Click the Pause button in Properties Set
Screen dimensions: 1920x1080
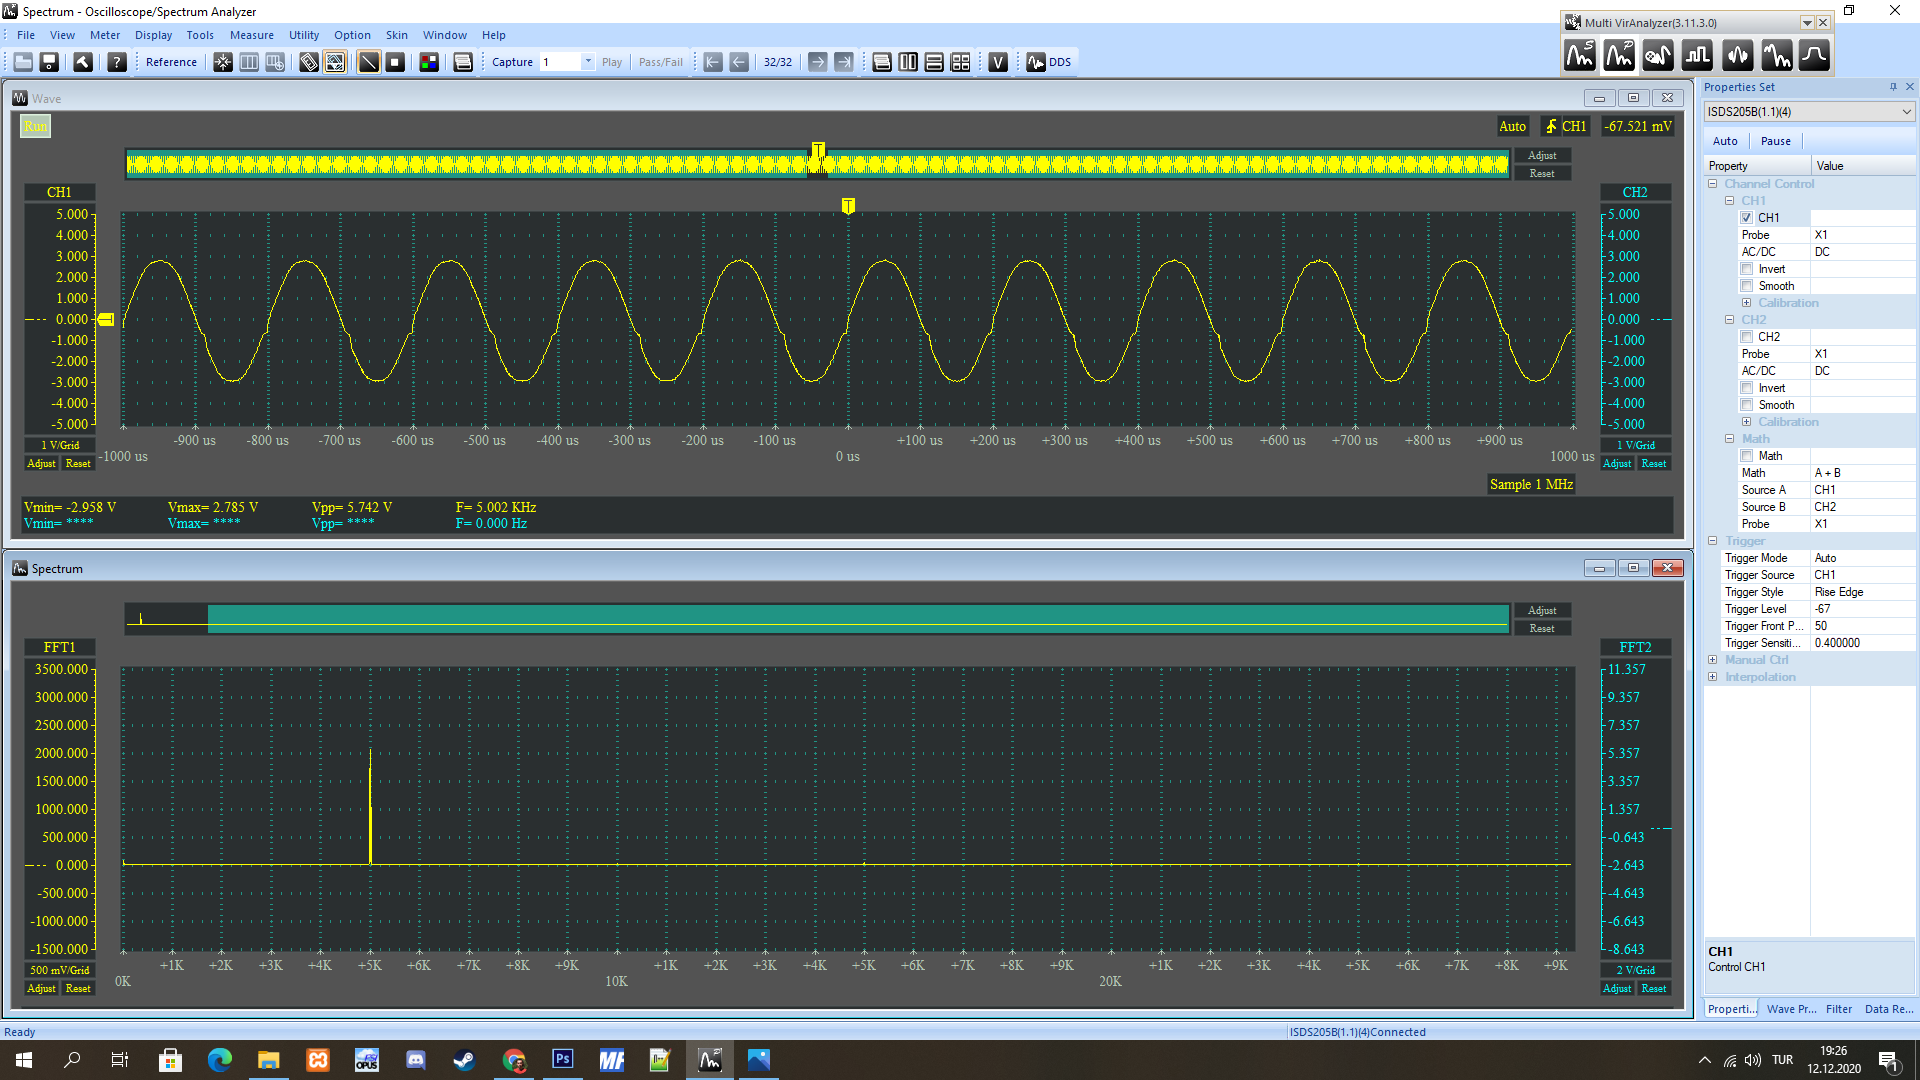pos(1775,141)
